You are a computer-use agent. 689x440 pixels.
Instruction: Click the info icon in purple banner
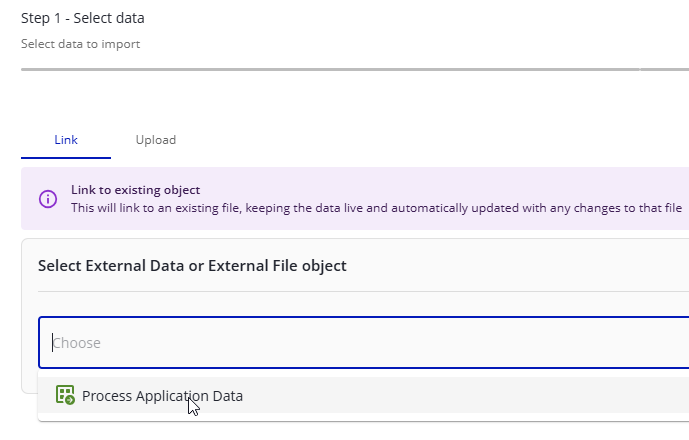(x=48, y=199)
